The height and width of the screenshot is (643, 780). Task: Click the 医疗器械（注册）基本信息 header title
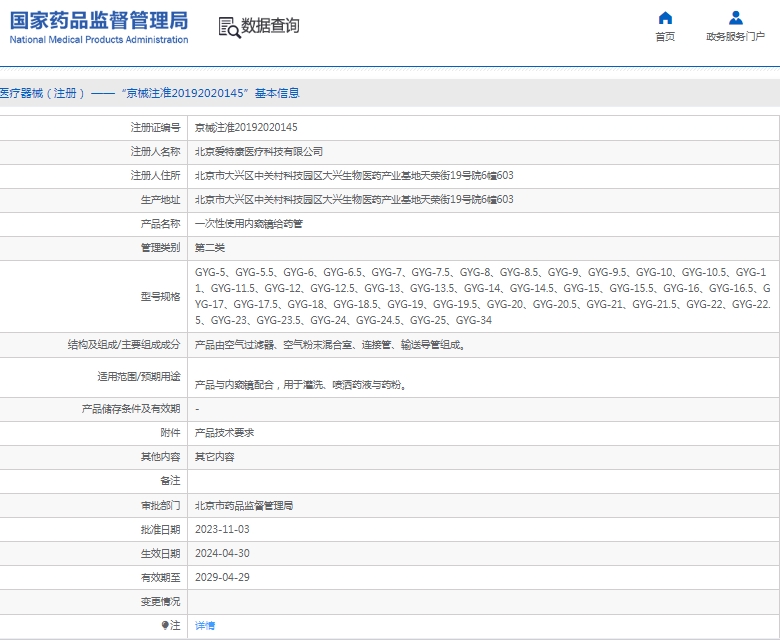[x=150, y=93]
